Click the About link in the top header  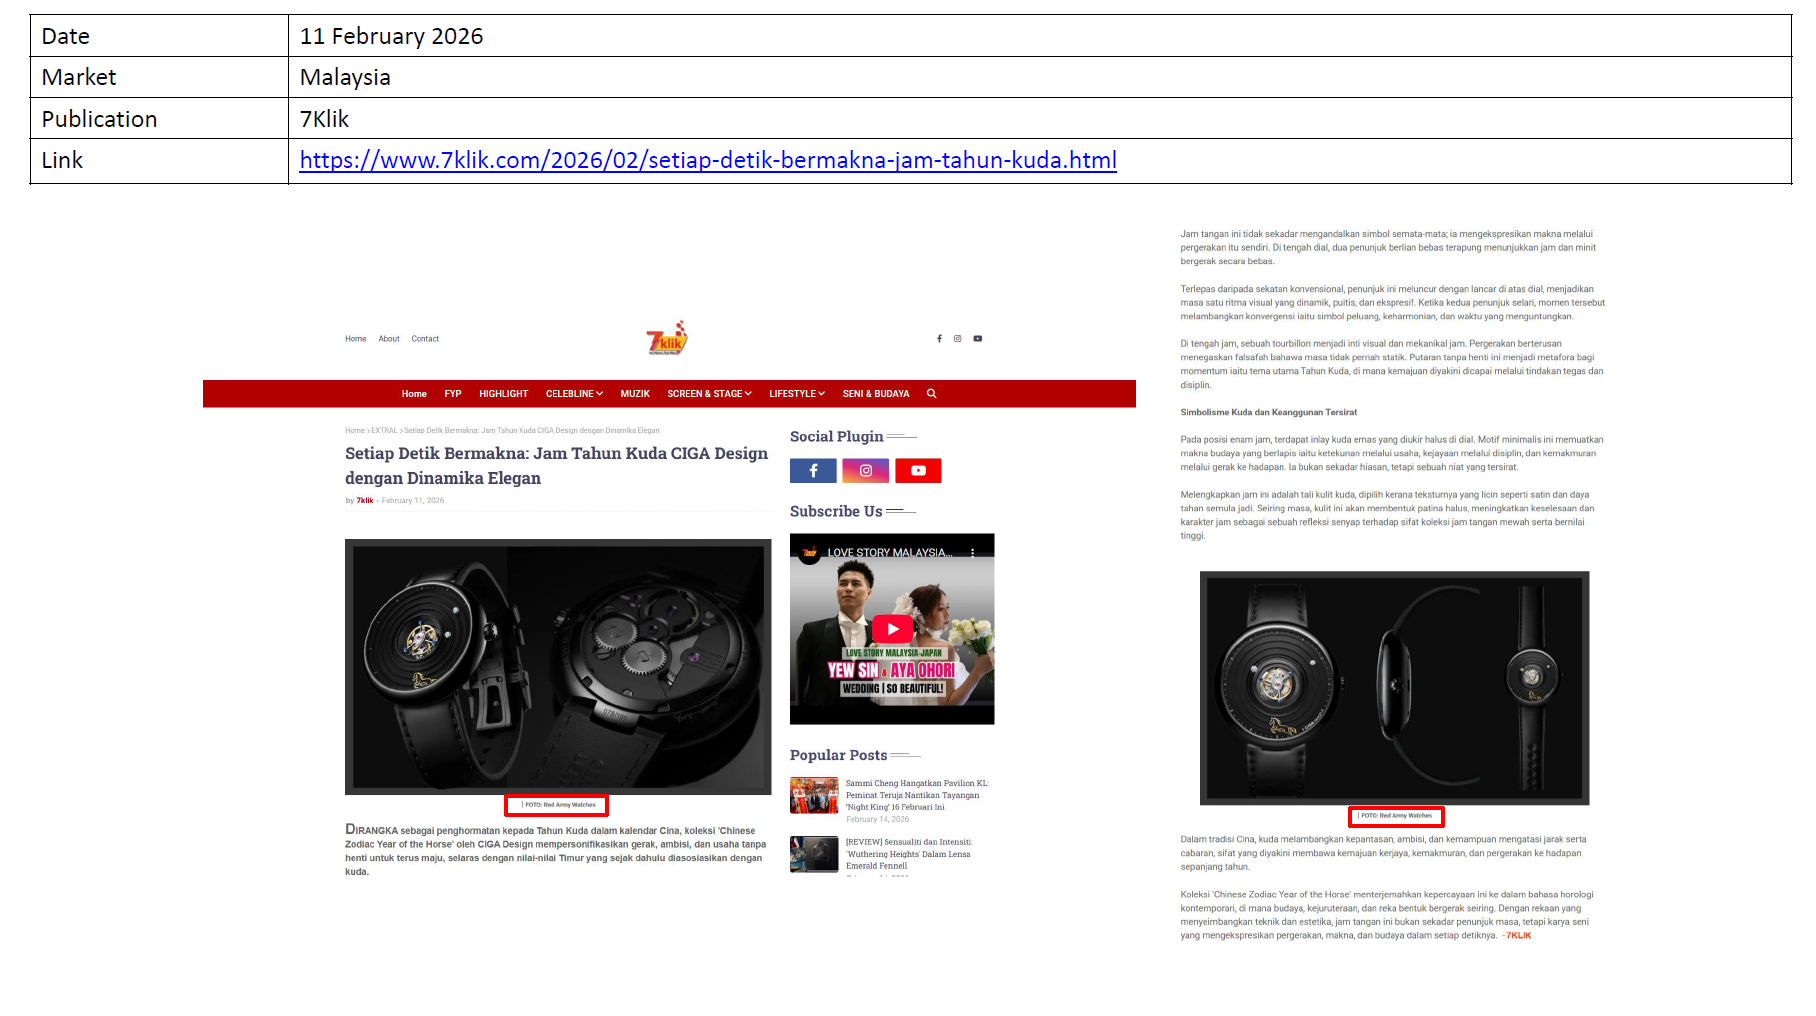389,339
